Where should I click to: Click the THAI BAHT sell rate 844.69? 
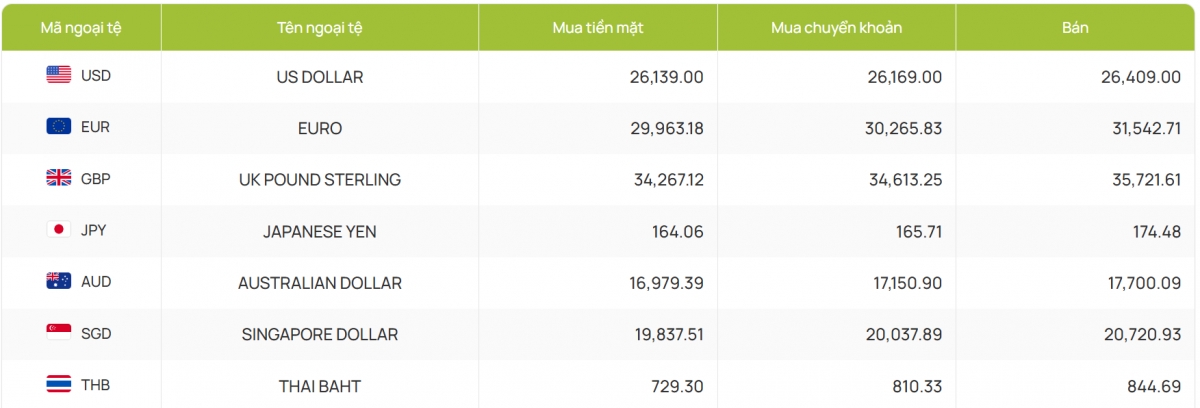(1153, 386)
